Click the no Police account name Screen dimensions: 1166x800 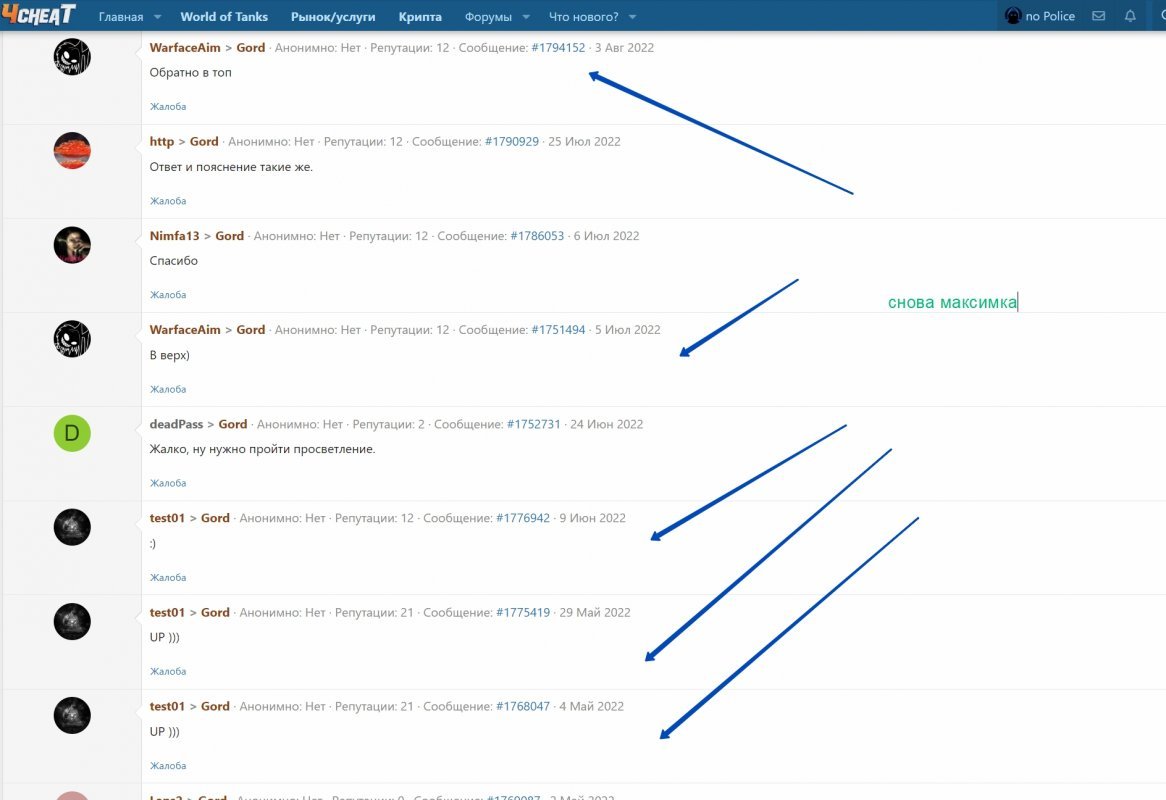click(x=1050, y=17)
